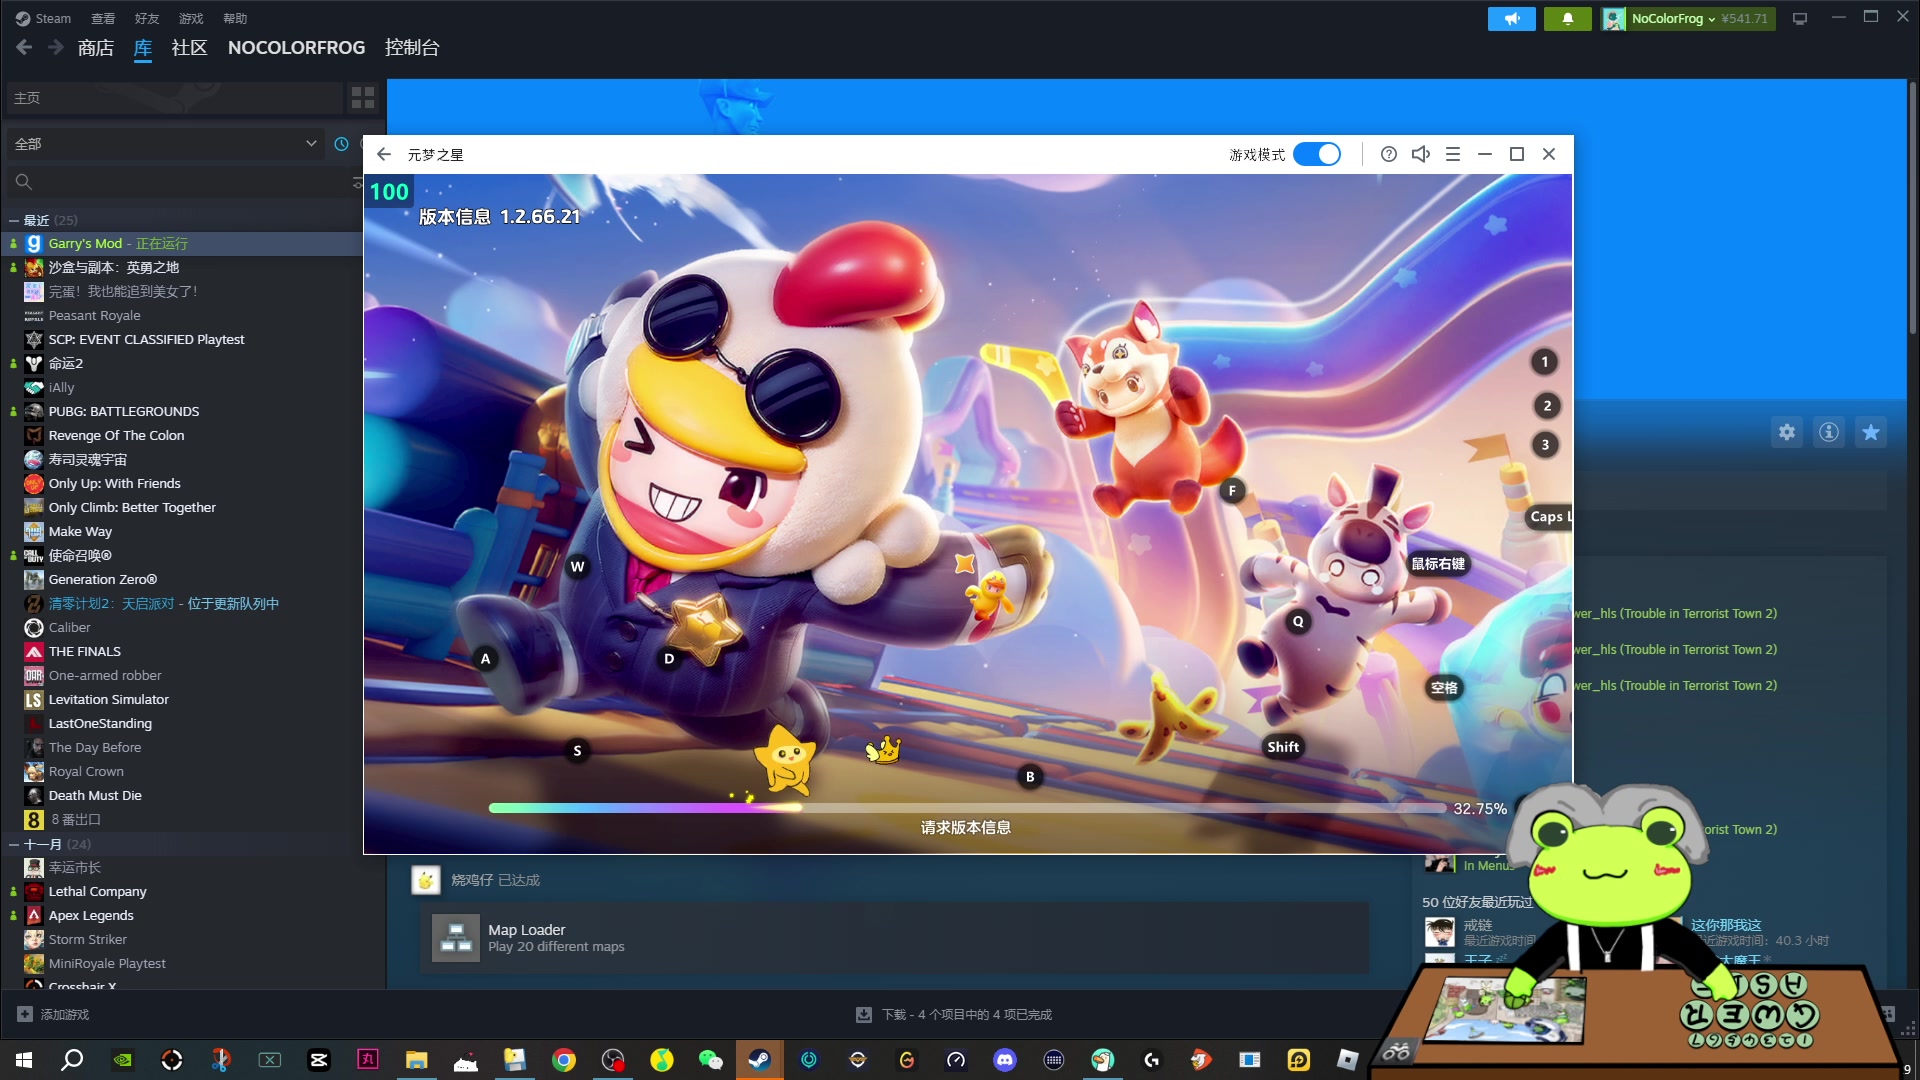
Task: Collapse the 最近 games section
Action: click(14, 220)
